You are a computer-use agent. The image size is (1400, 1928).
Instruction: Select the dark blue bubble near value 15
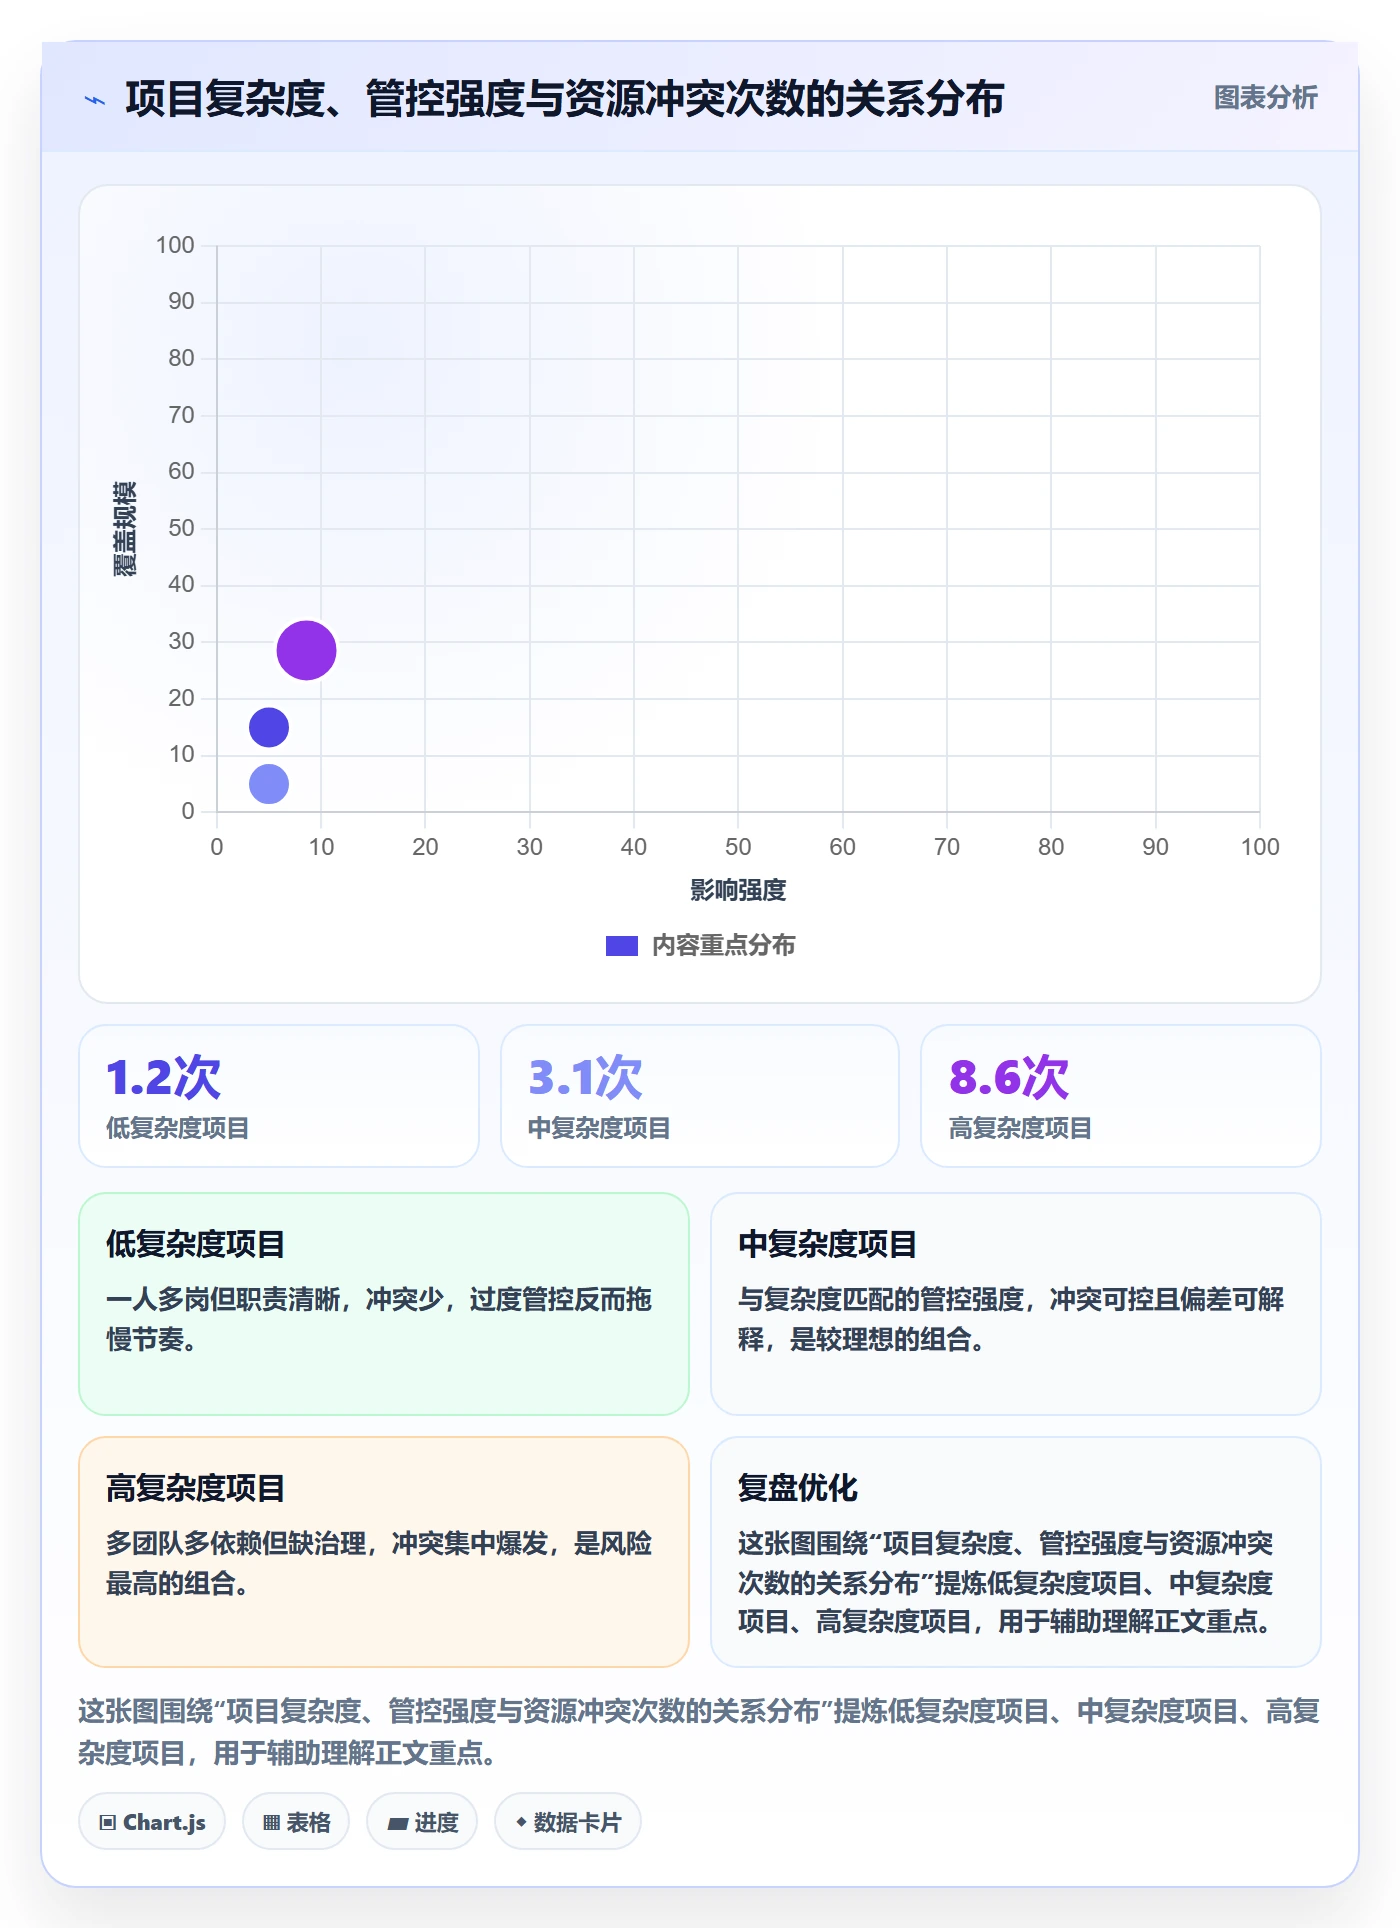[269, 727]
